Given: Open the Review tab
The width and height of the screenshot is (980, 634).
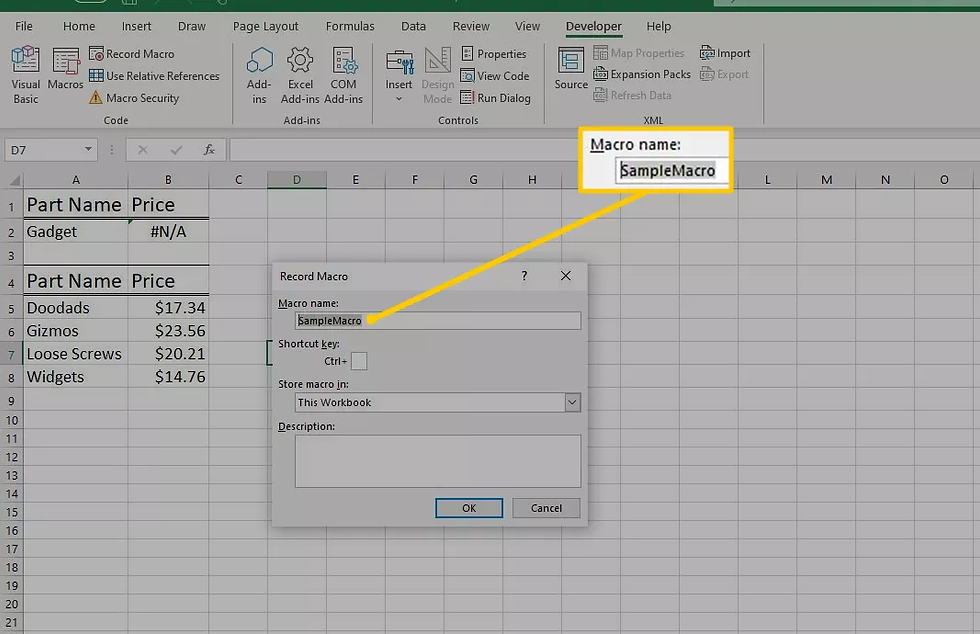Looking at the screenshot, I should [471, 26].
